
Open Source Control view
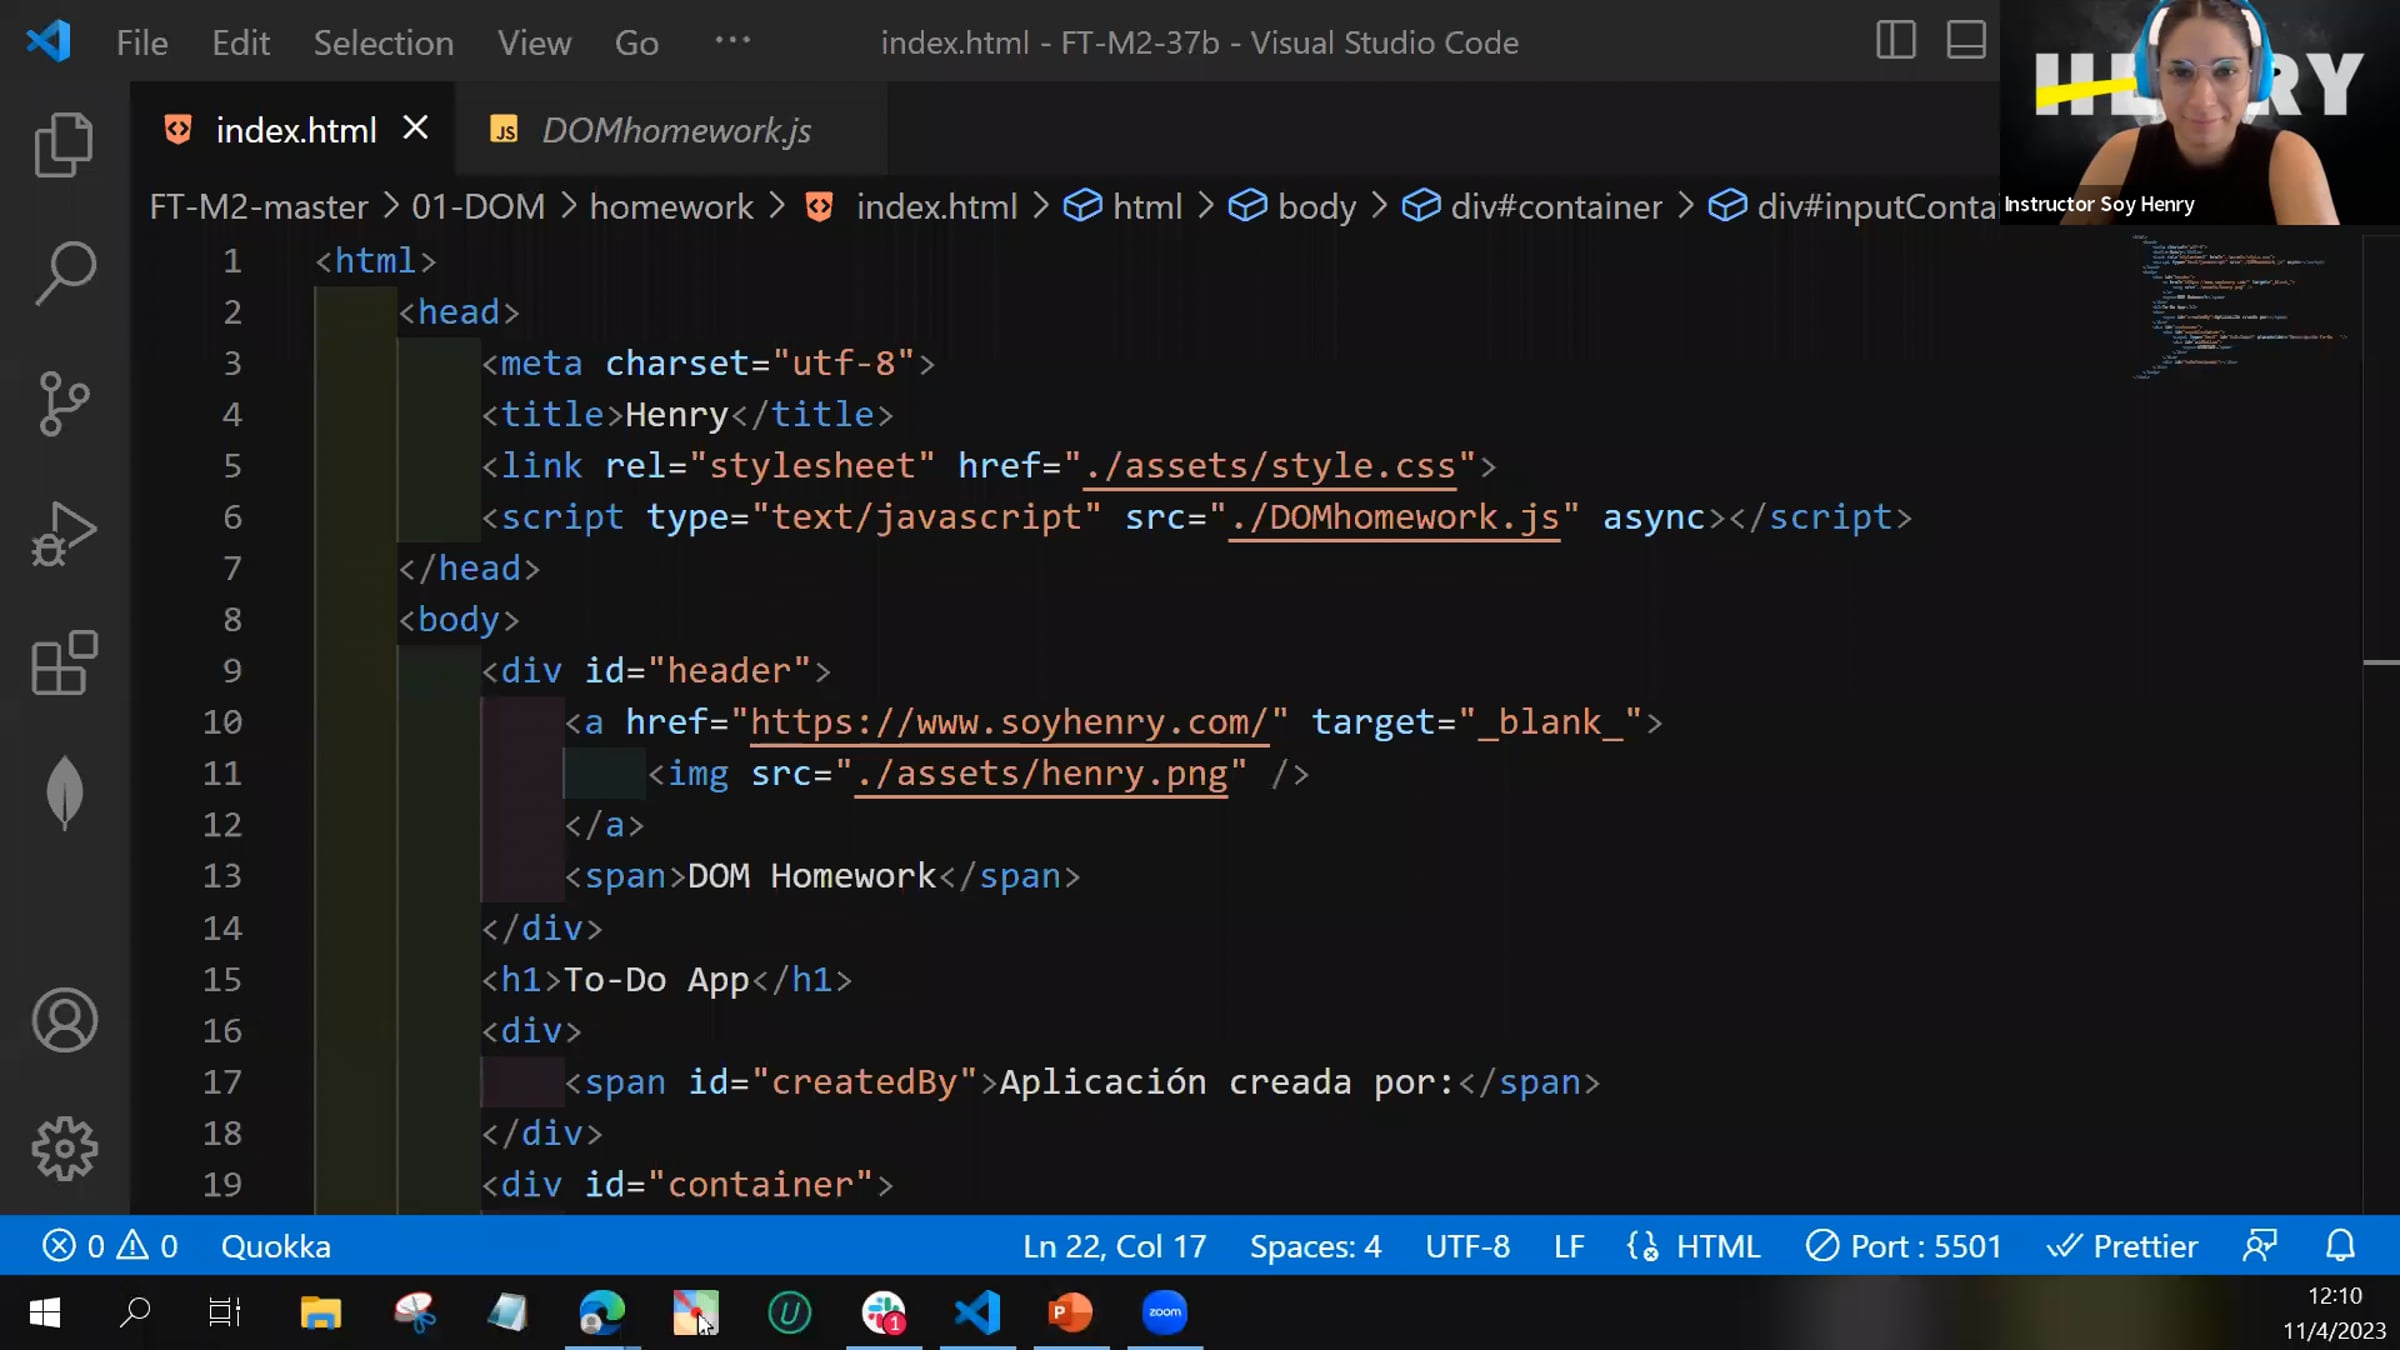point(64,403)
